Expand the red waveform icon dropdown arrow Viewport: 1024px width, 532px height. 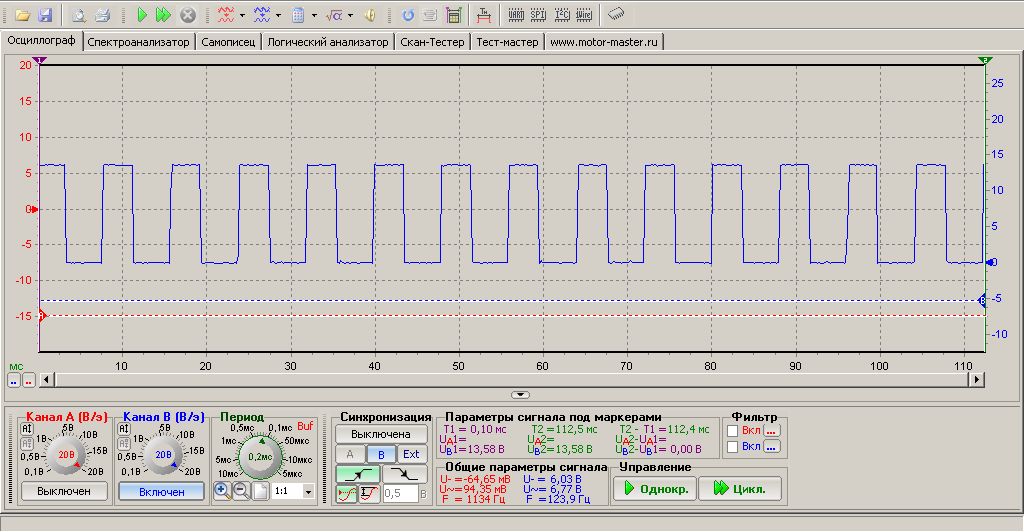pos(242,15)
